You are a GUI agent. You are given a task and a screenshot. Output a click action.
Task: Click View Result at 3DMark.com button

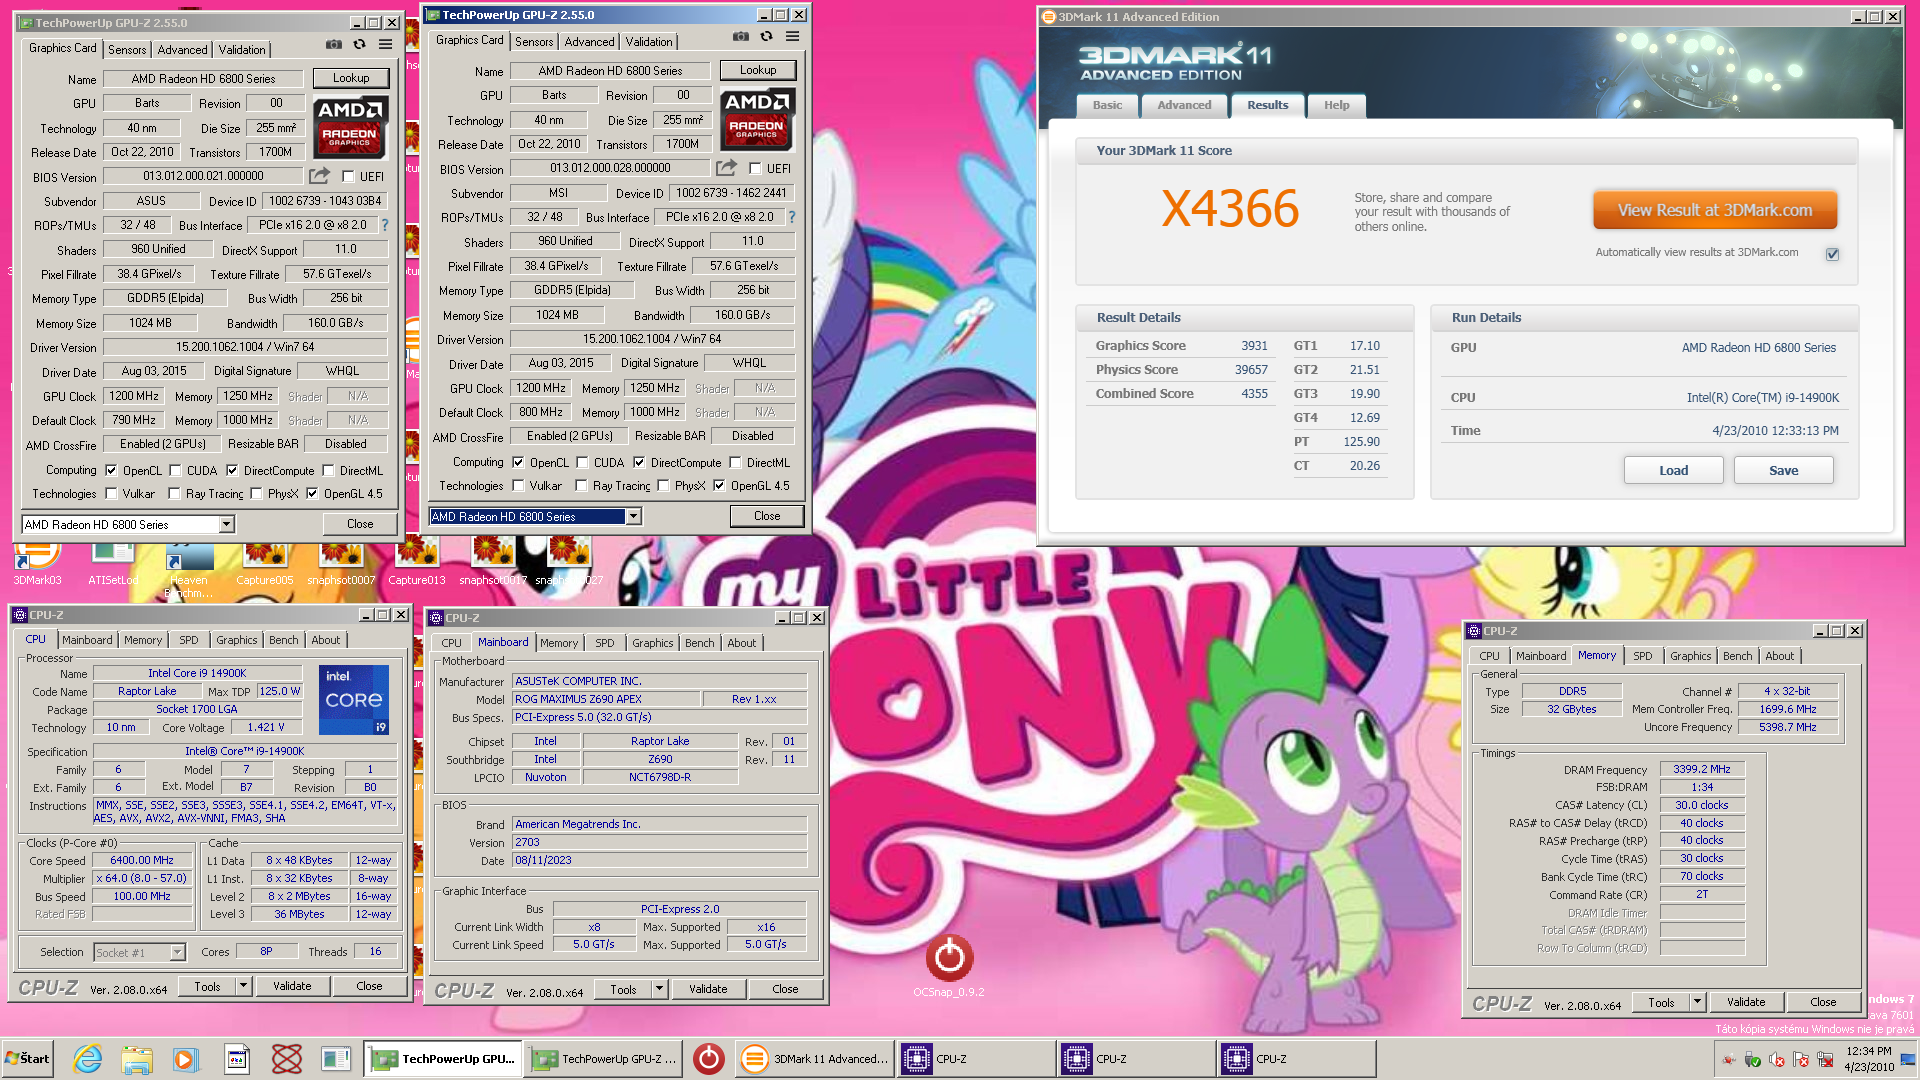tap(1715, 210)
